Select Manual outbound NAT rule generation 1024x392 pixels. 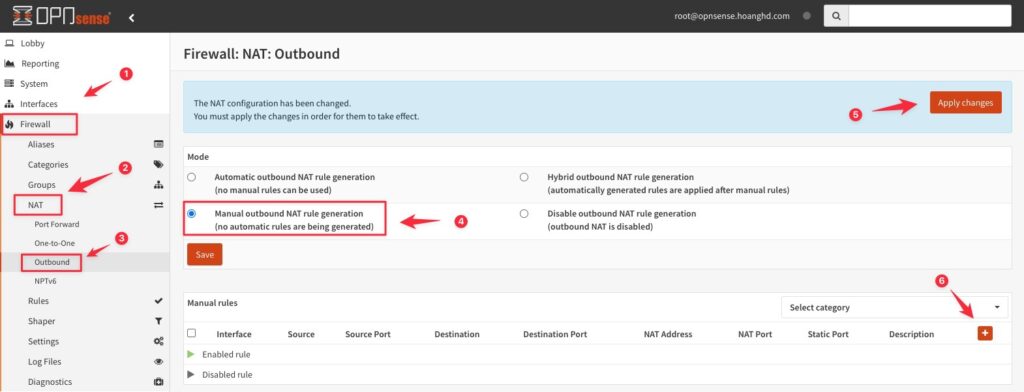point(191,214)
